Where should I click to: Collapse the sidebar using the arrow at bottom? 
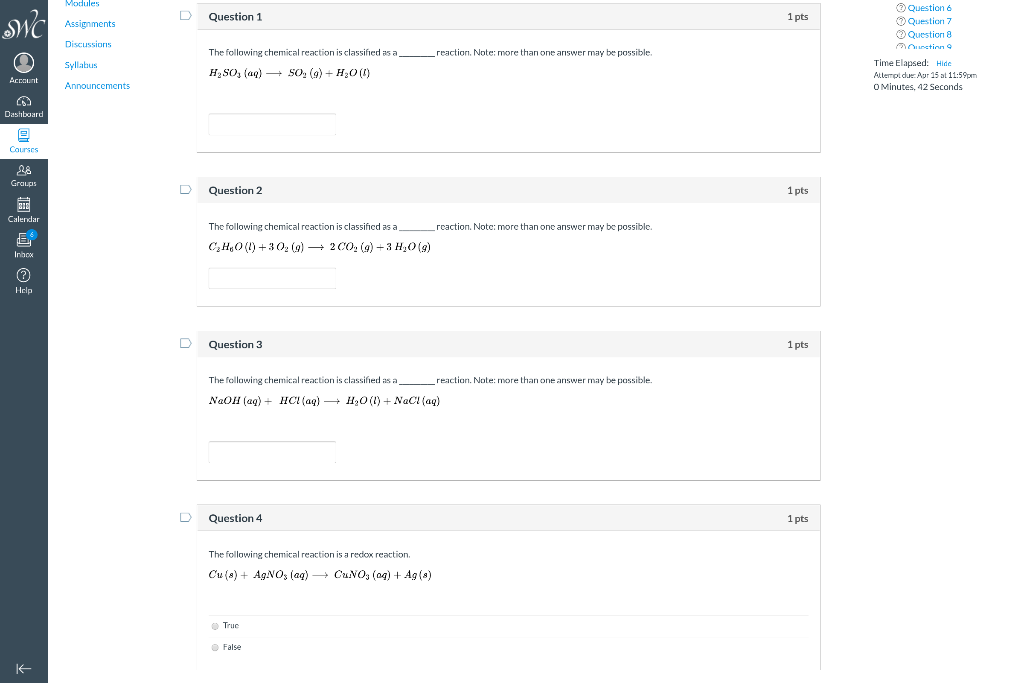pos(23,668)
